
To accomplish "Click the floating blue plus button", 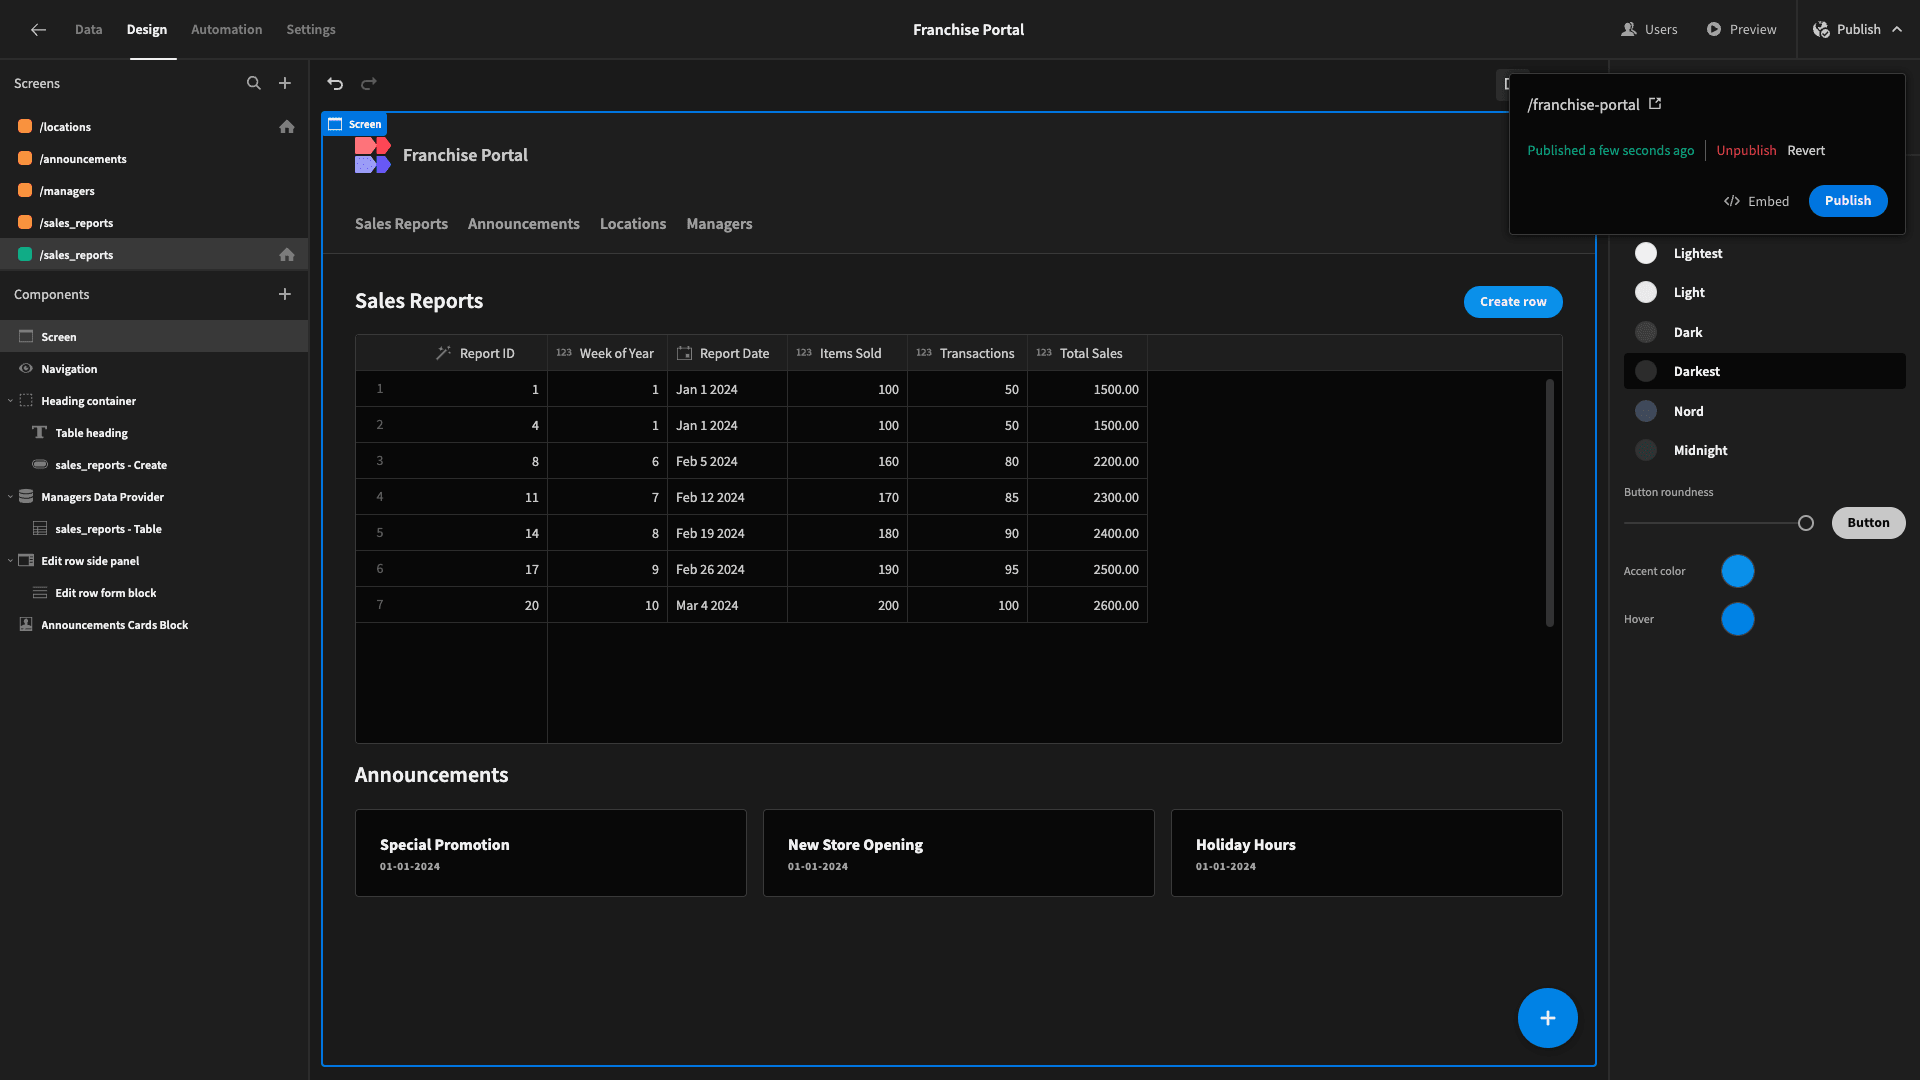I will (1547, 1018).
